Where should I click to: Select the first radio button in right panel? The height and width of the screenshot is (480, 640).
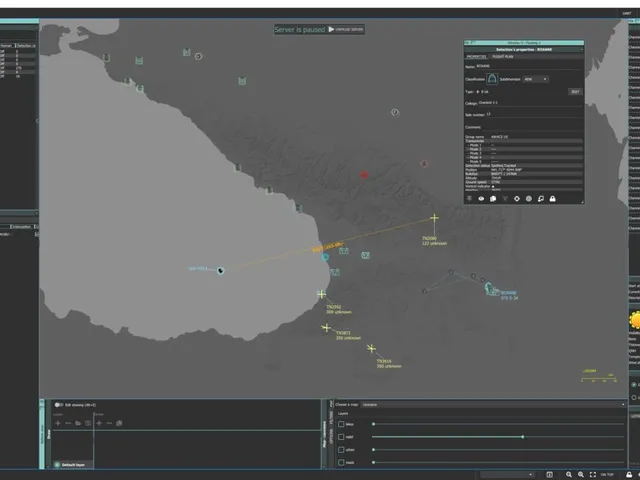point(634,384)
